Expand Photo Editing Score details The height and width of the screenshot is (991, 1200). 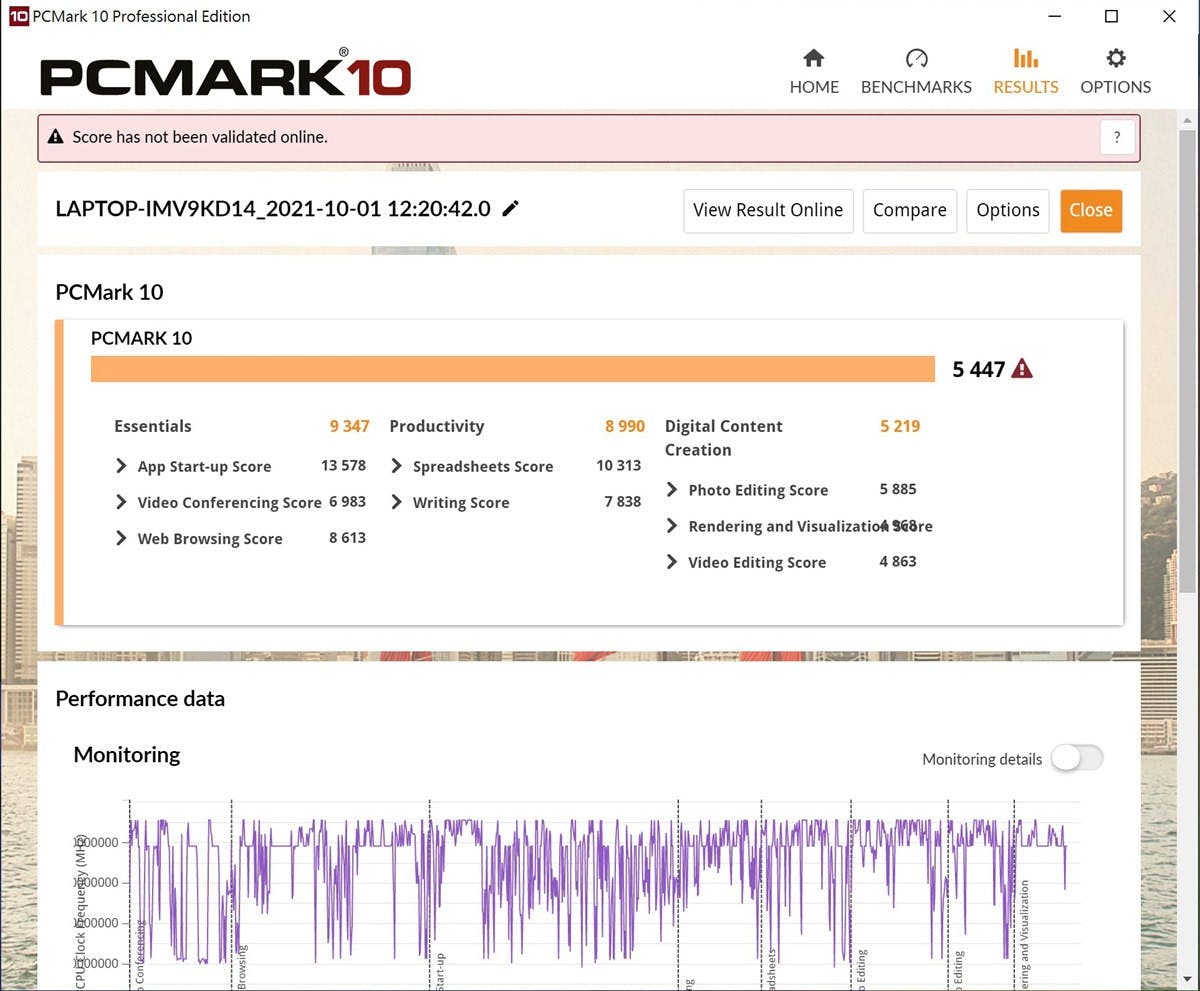point(672,490)
